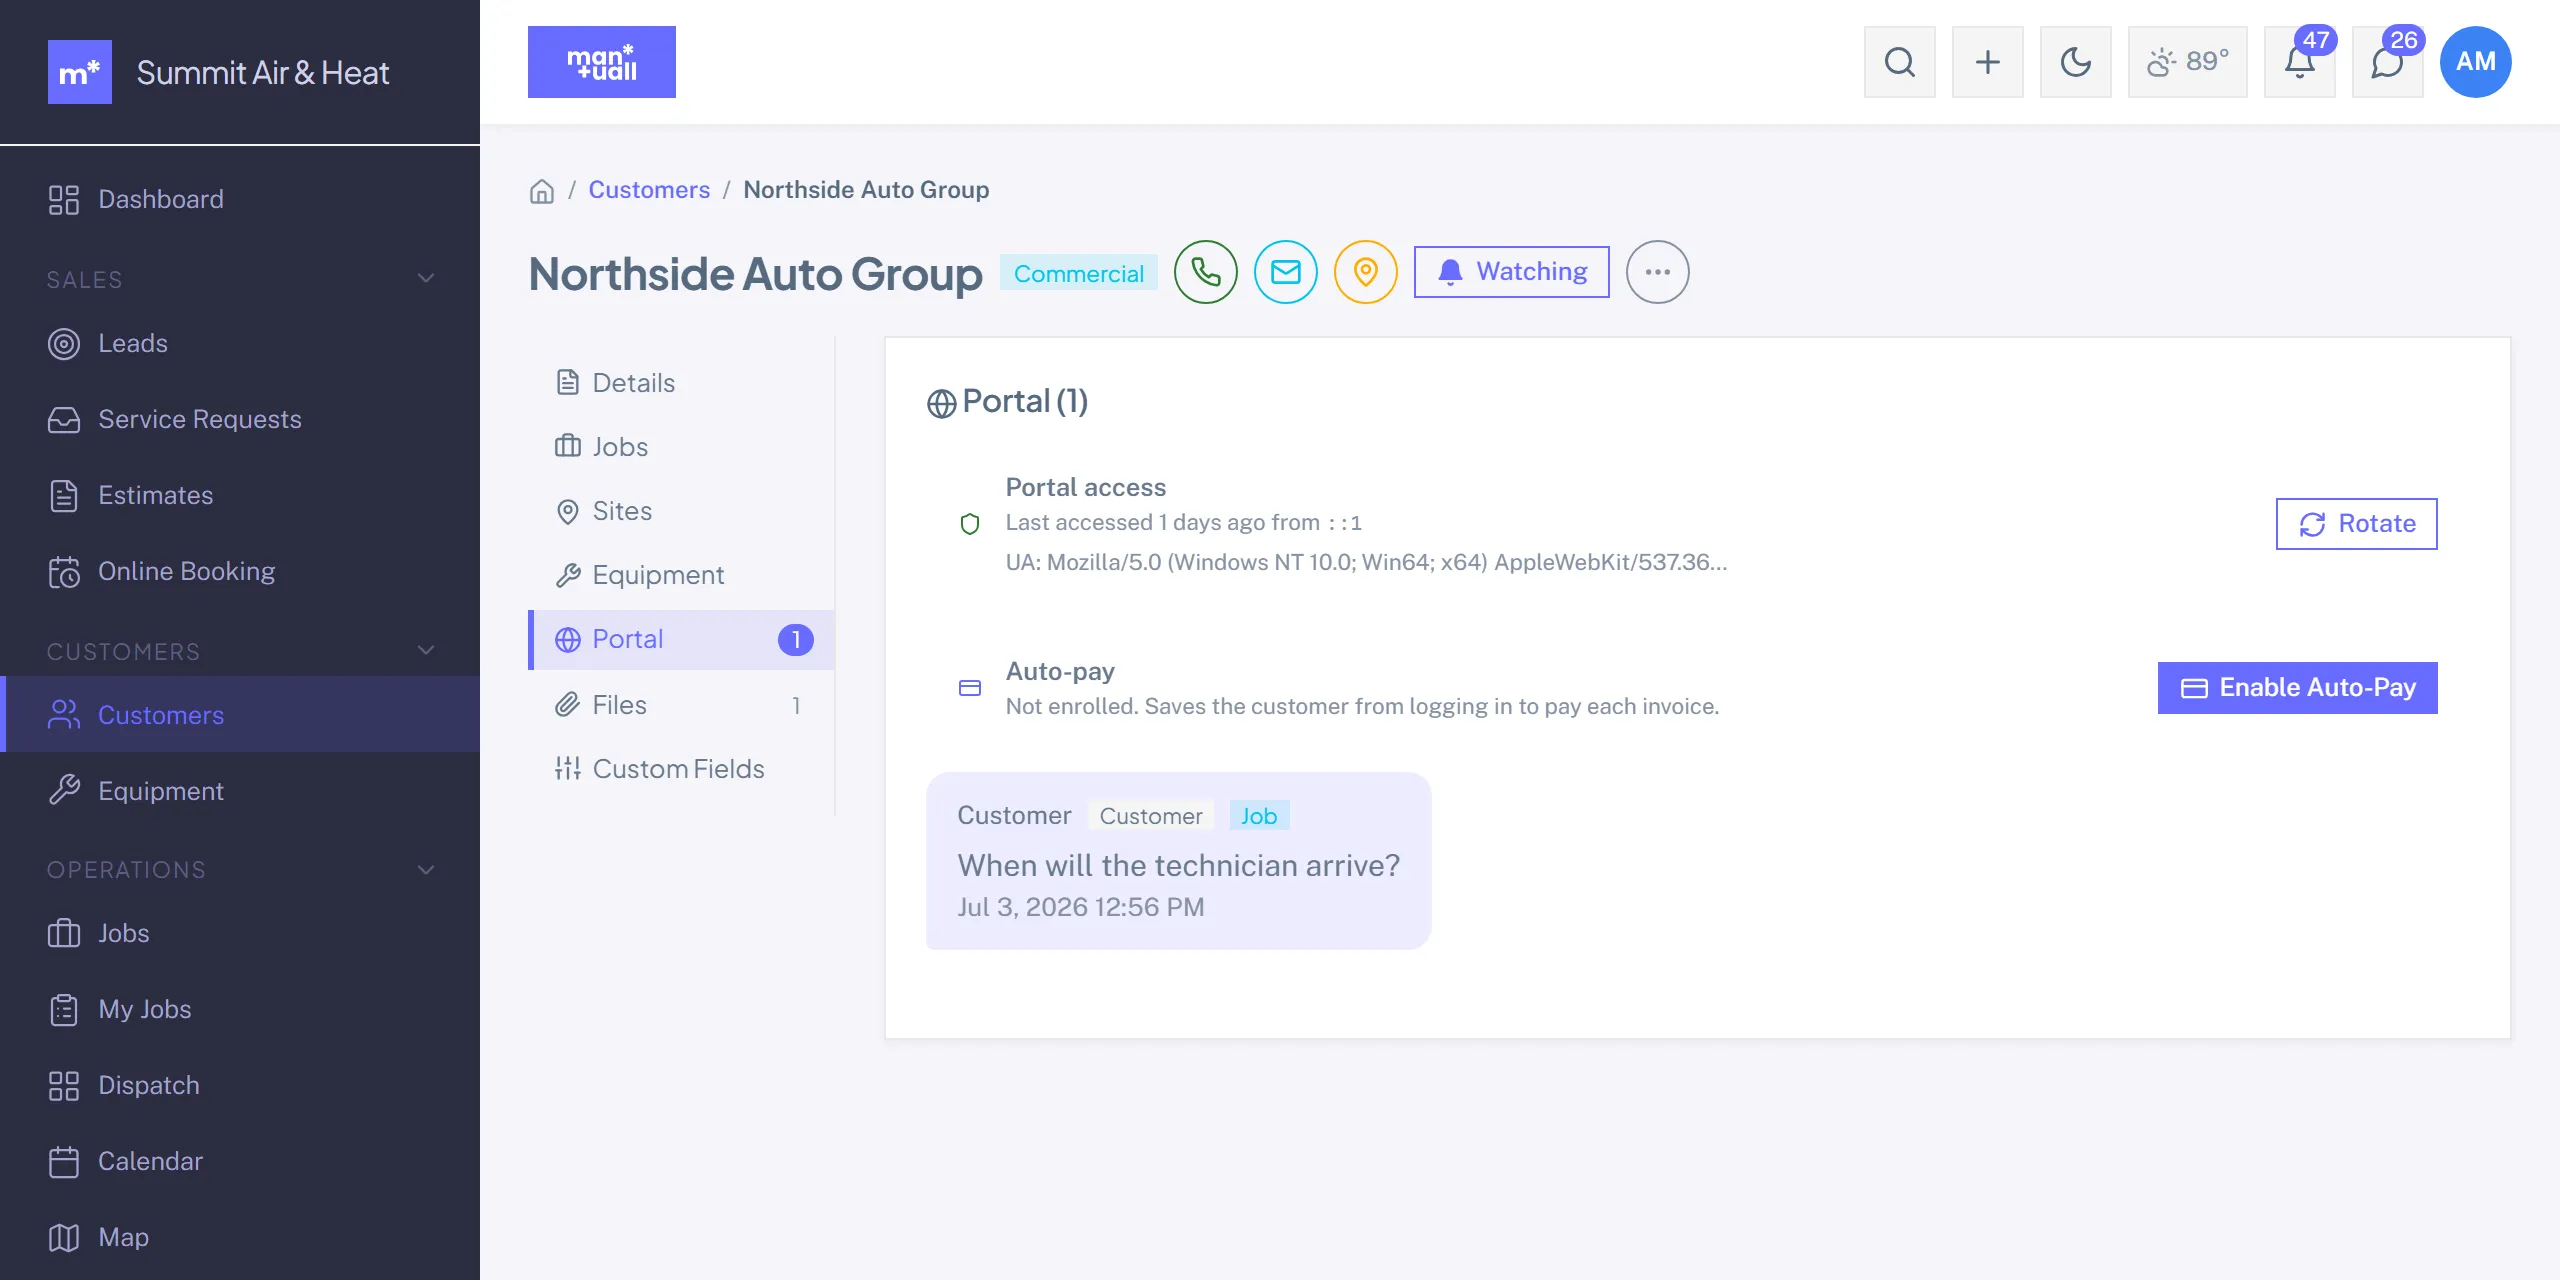The height and width of the screenshot is (1280, 2560).
Task: Toggle the Watching button
Action: [1511, 272]
